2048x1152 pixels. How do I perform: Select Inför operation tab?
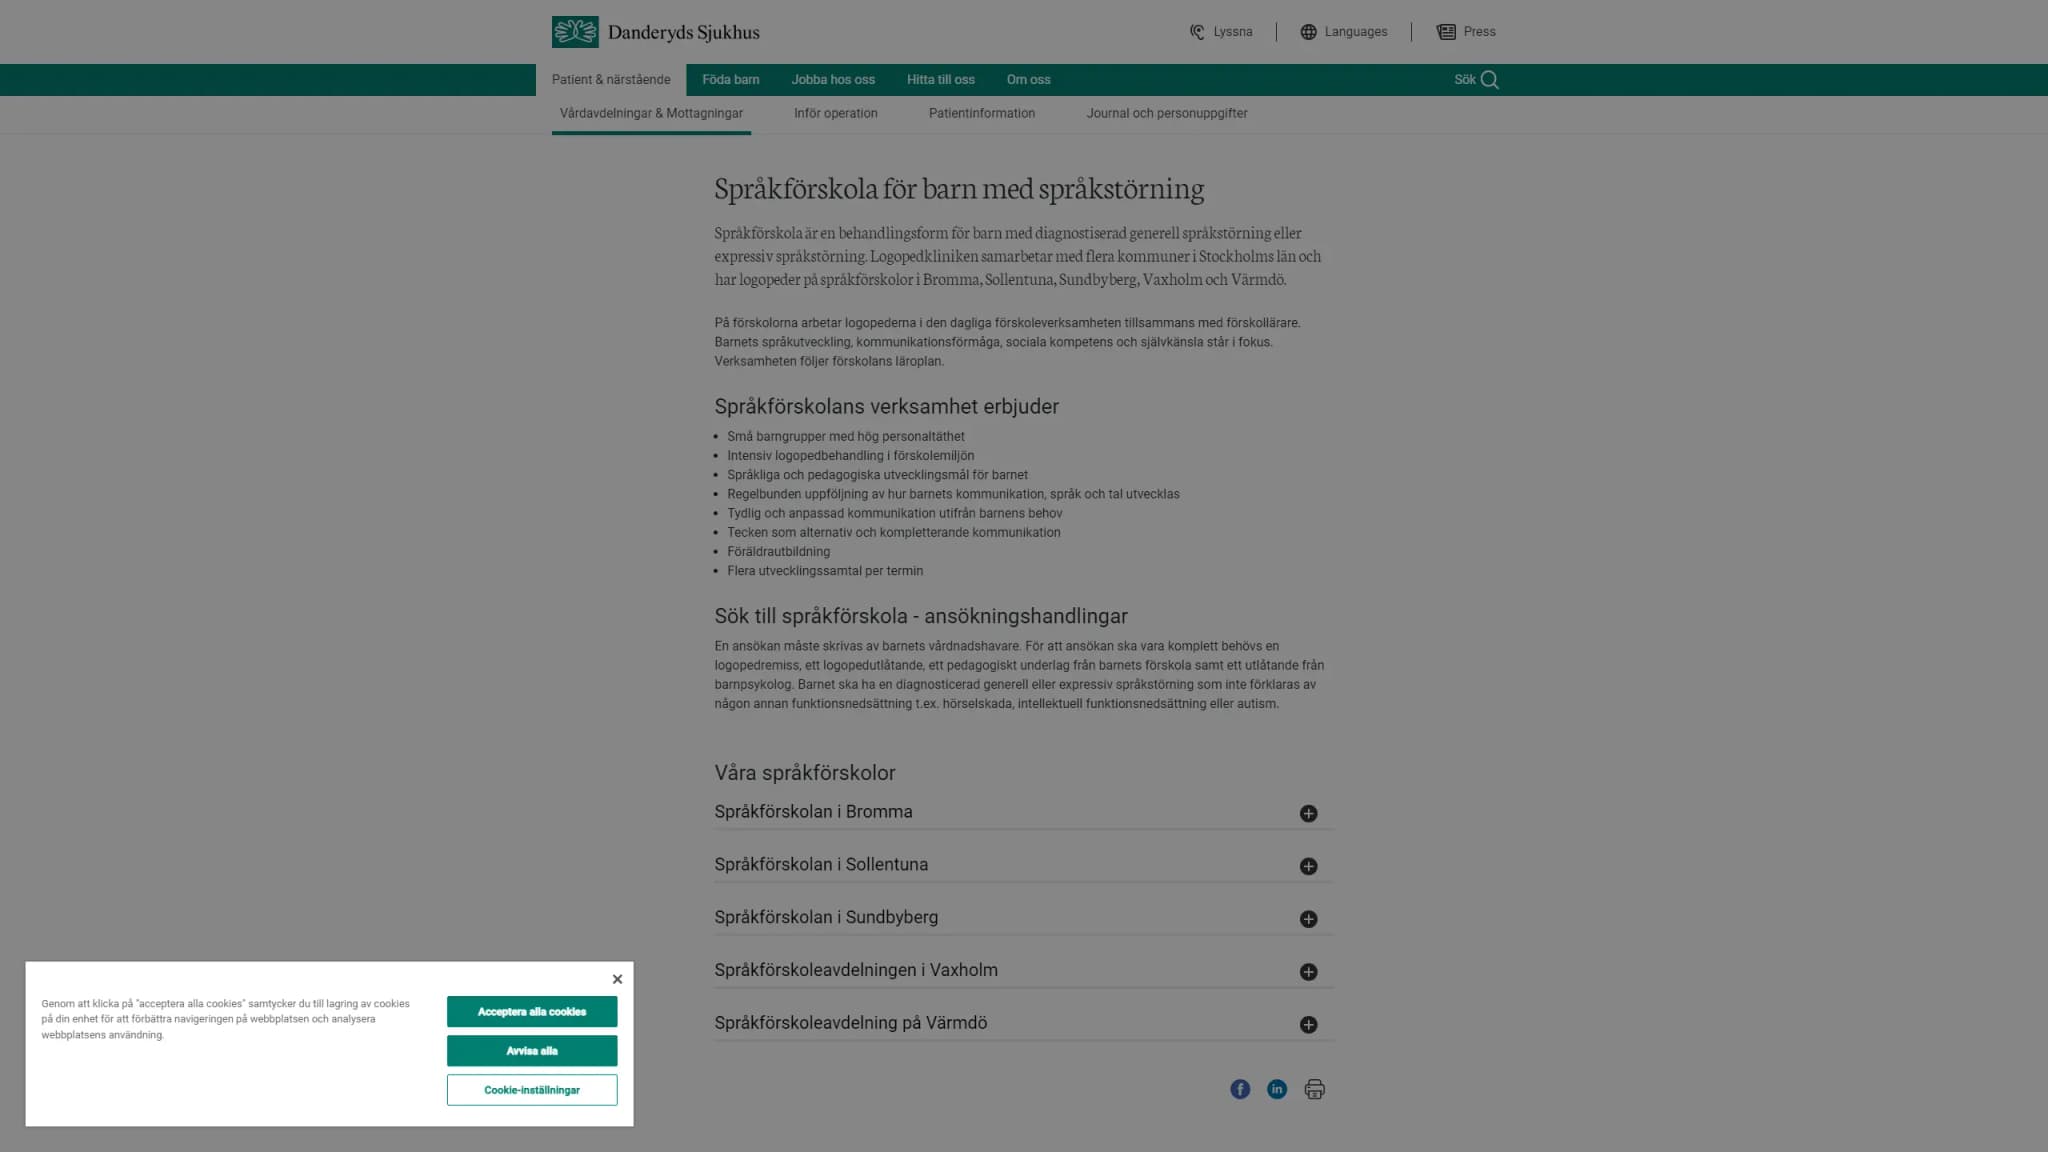pos(836,114)
